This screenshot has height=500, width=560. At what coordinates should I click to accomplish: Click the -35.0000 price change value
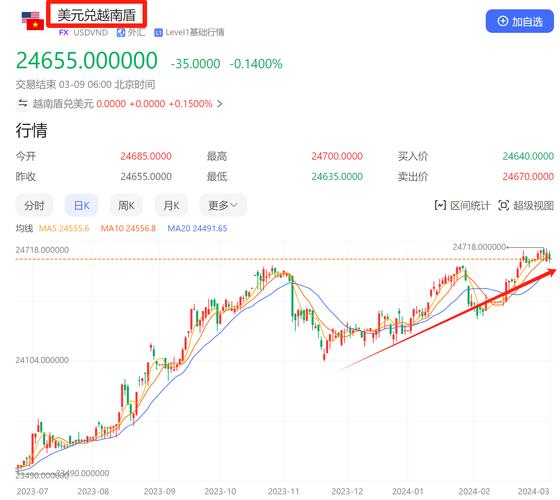tap(195, 64)
